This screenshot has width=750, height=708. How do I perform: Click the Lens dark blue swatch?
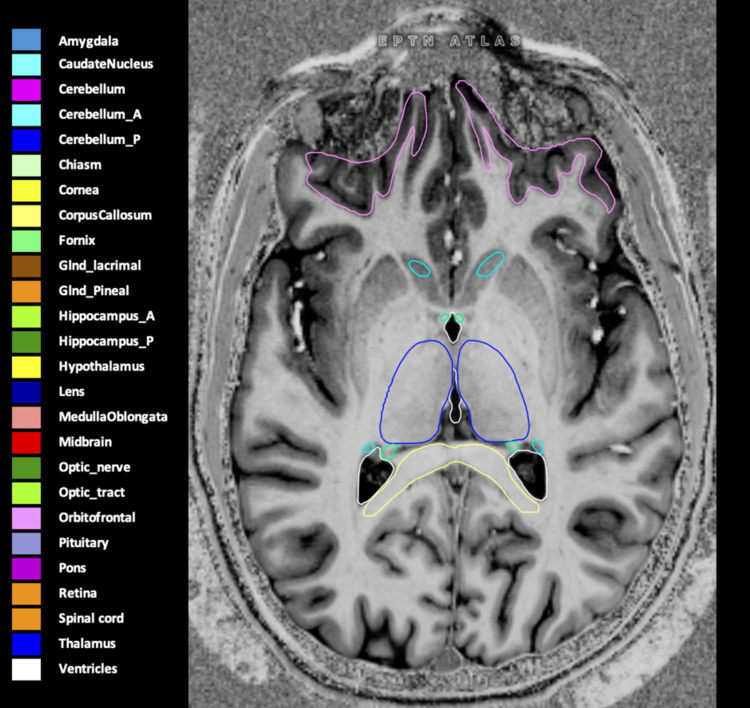pos(26,392)
